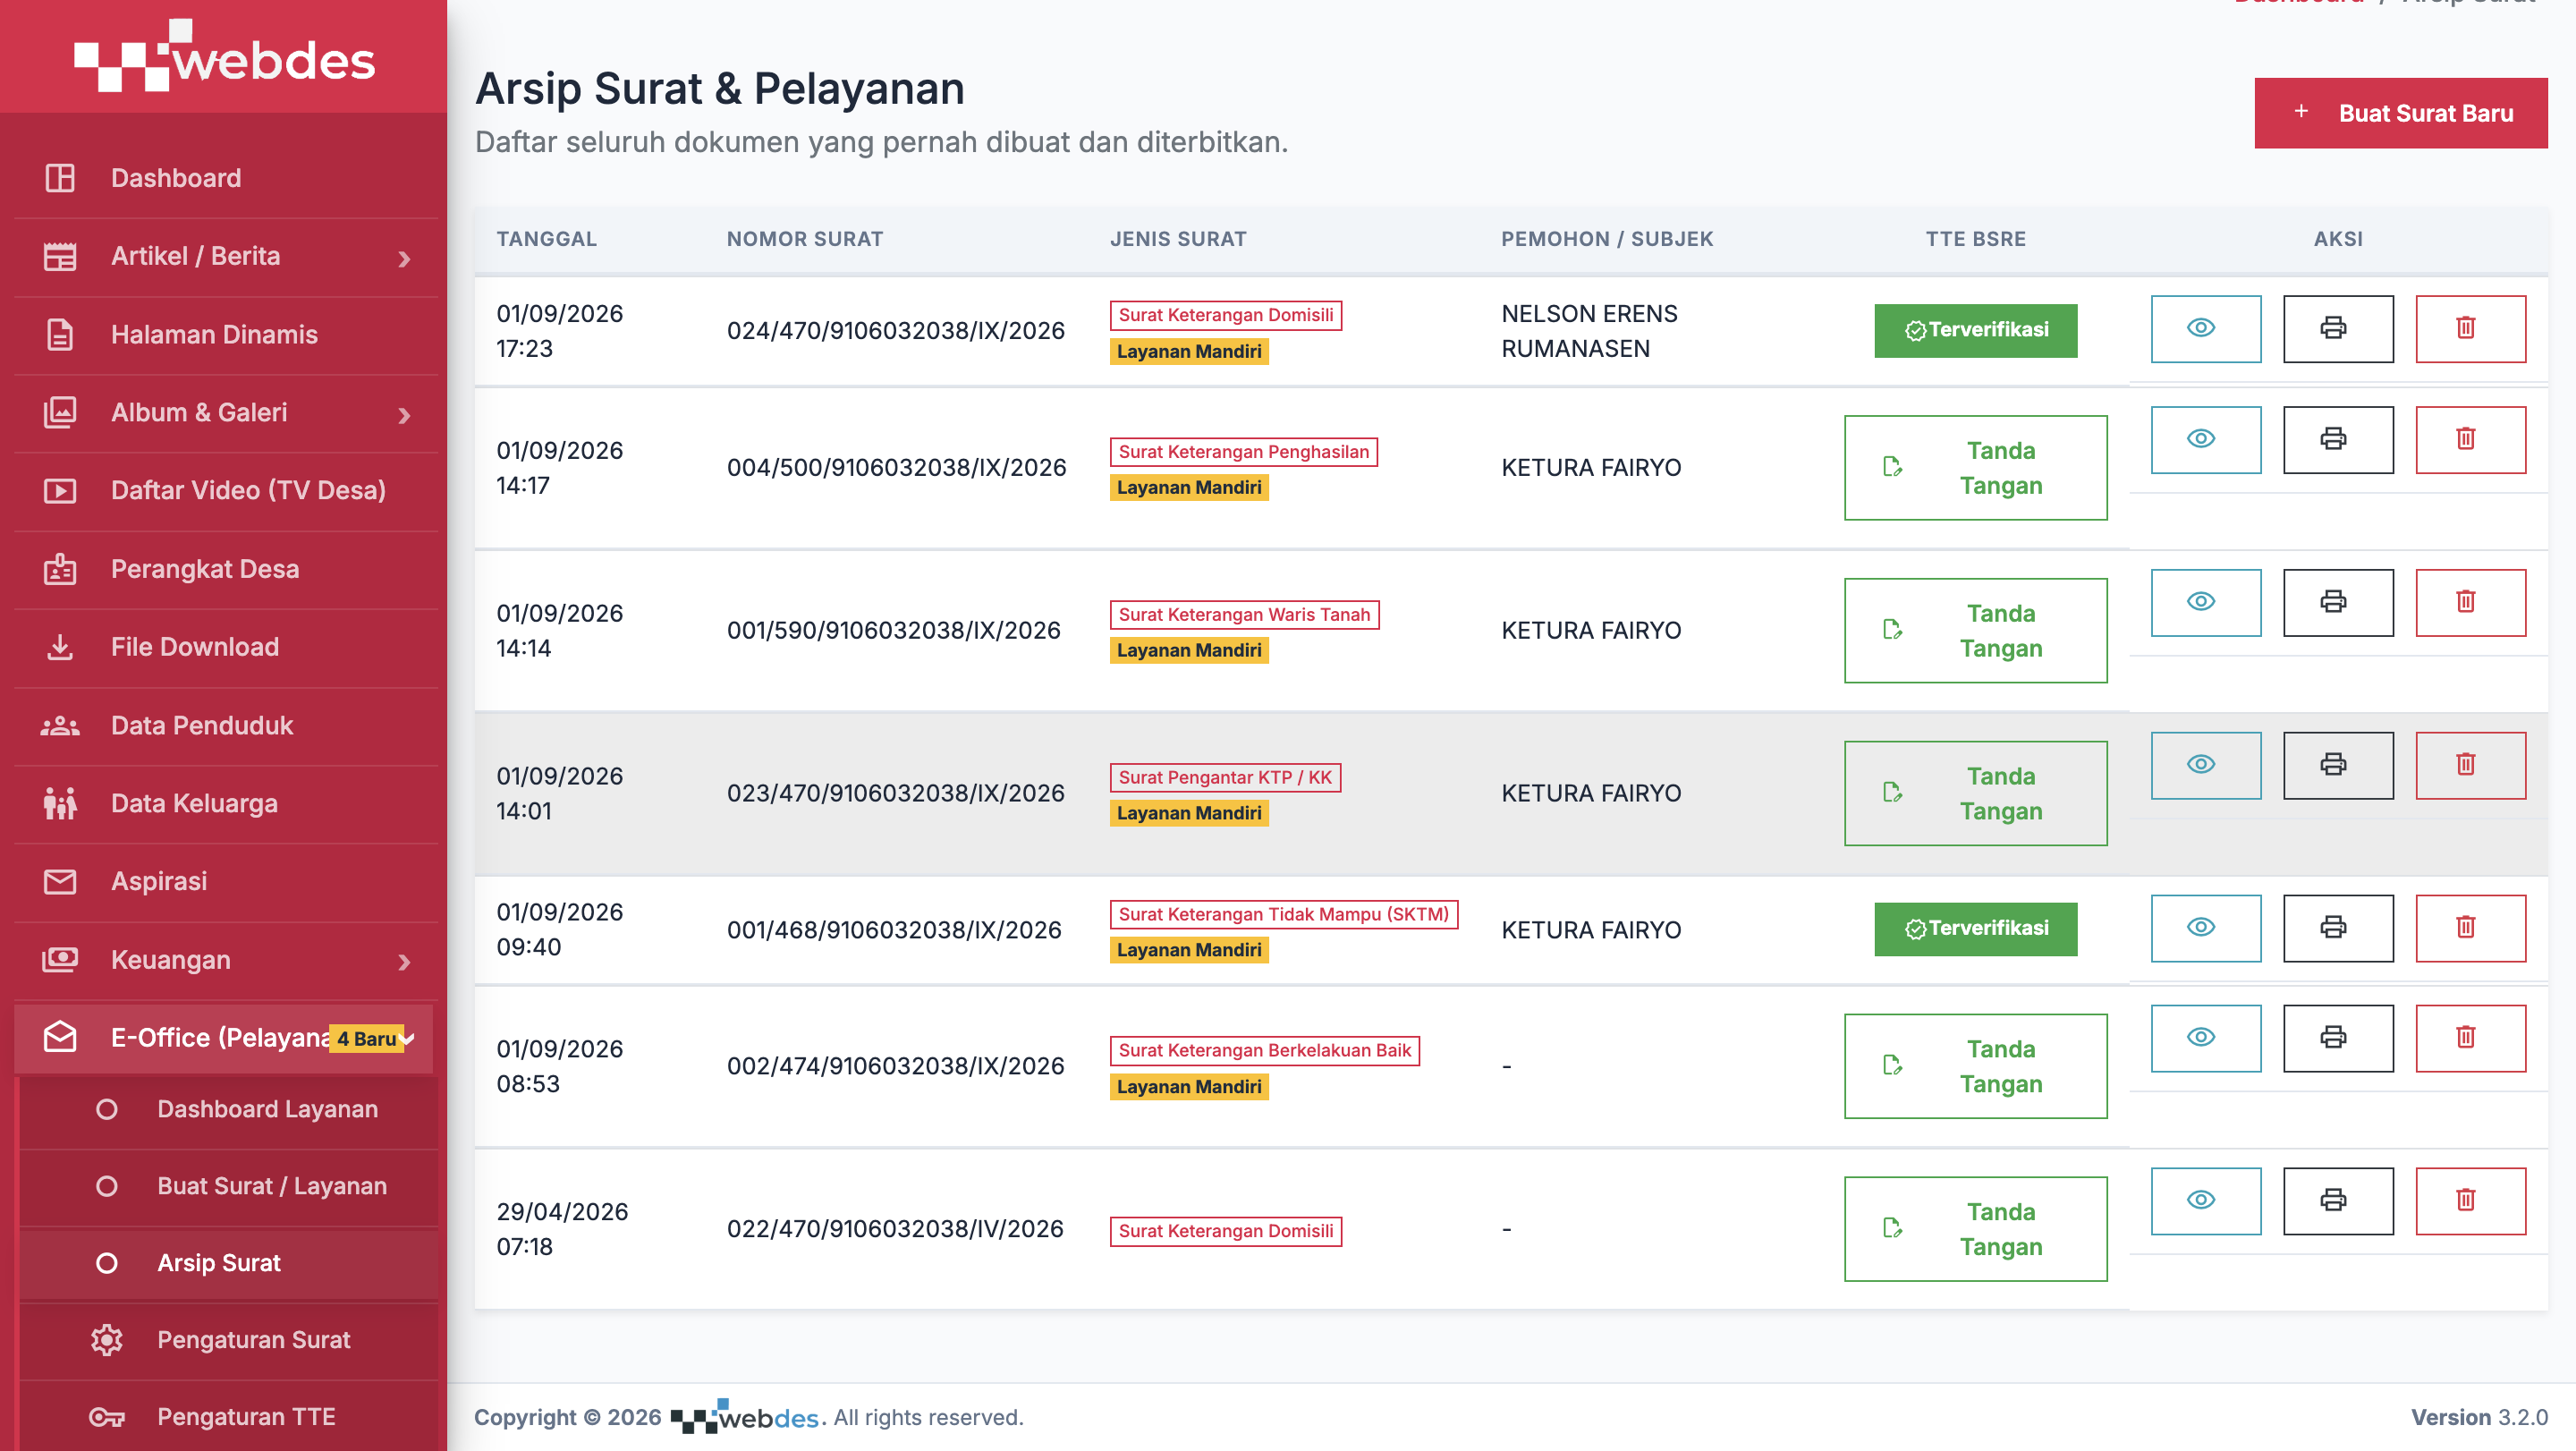
Task: Preview the NELSON ERENS RUMANASEN letter
Action: (2205, 328)
